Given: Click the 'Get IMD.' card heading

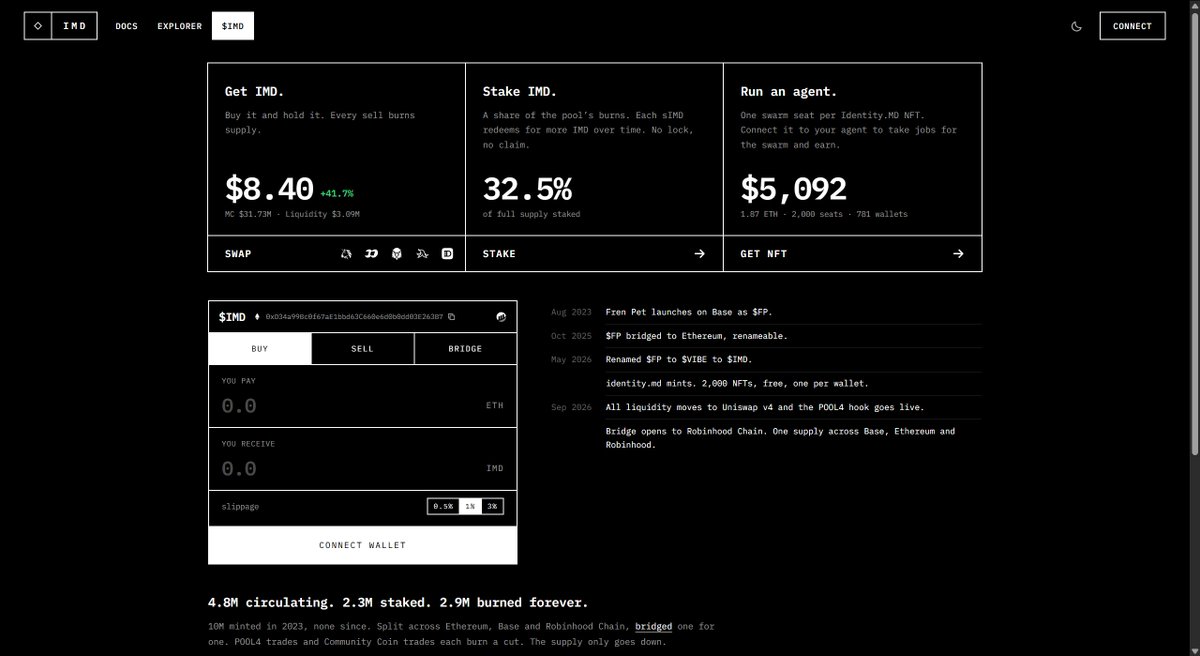Looking at the screenshot, I should (254, 91).
